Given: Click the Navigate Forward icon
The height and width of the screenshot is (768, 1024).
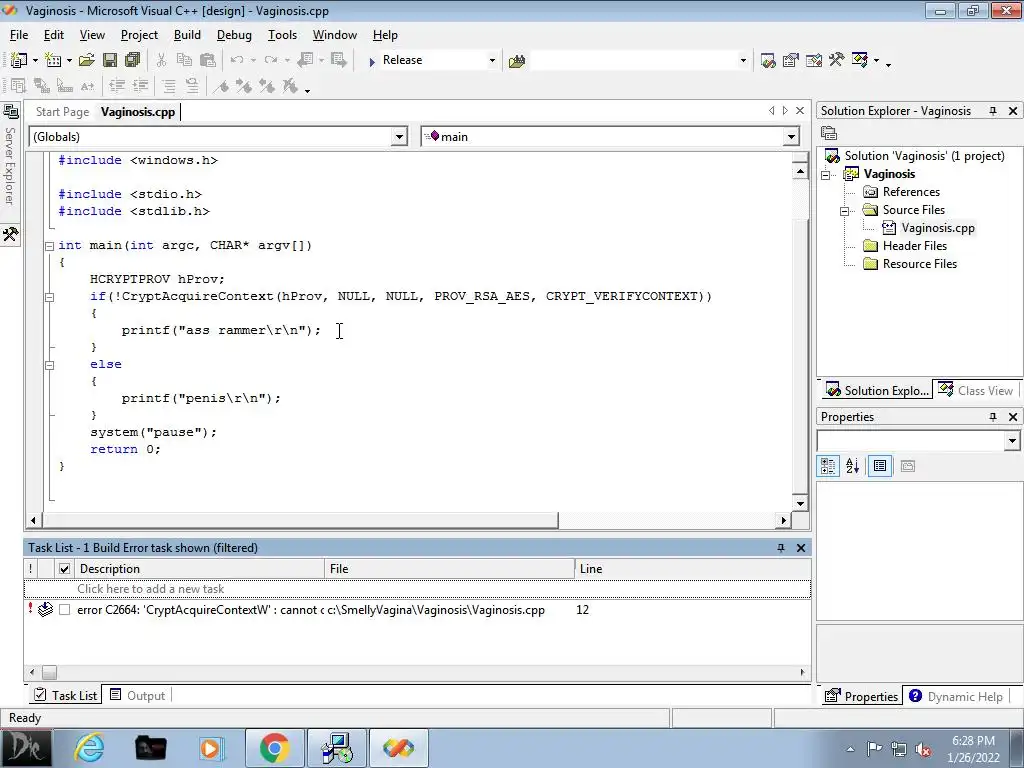Looking at the screenshot, I should pos(338,60).
